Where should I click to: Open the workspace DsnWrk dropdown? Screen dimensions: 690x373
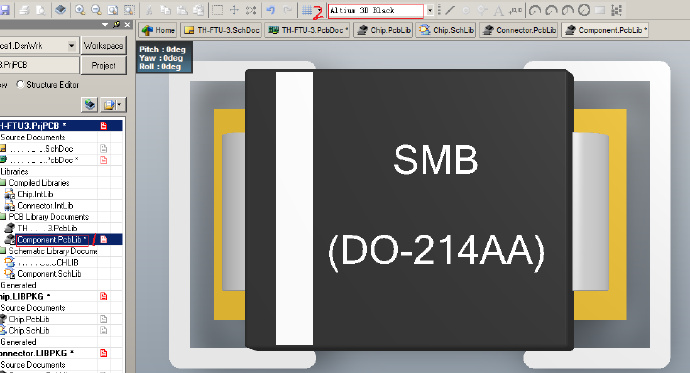click(x=71, y=45)
